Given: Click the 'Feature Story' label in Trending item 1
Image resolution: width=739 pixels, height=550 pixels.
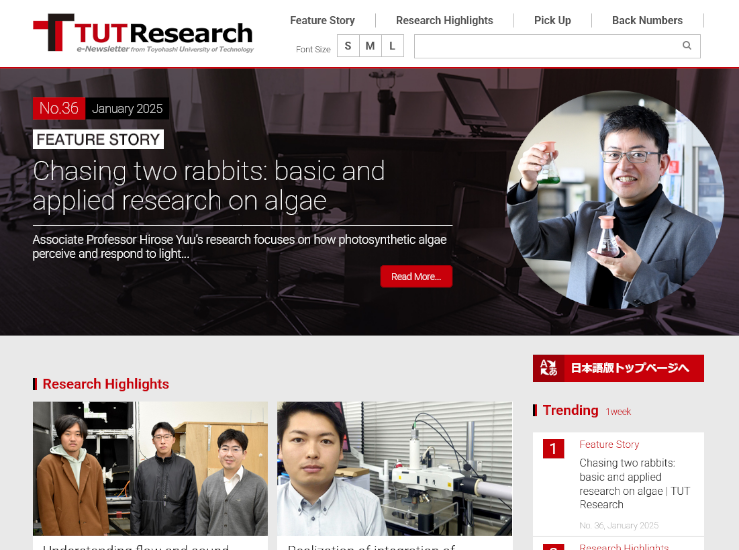Looking at the screenshot, I should pyautogui.click(x=609, y=444).
